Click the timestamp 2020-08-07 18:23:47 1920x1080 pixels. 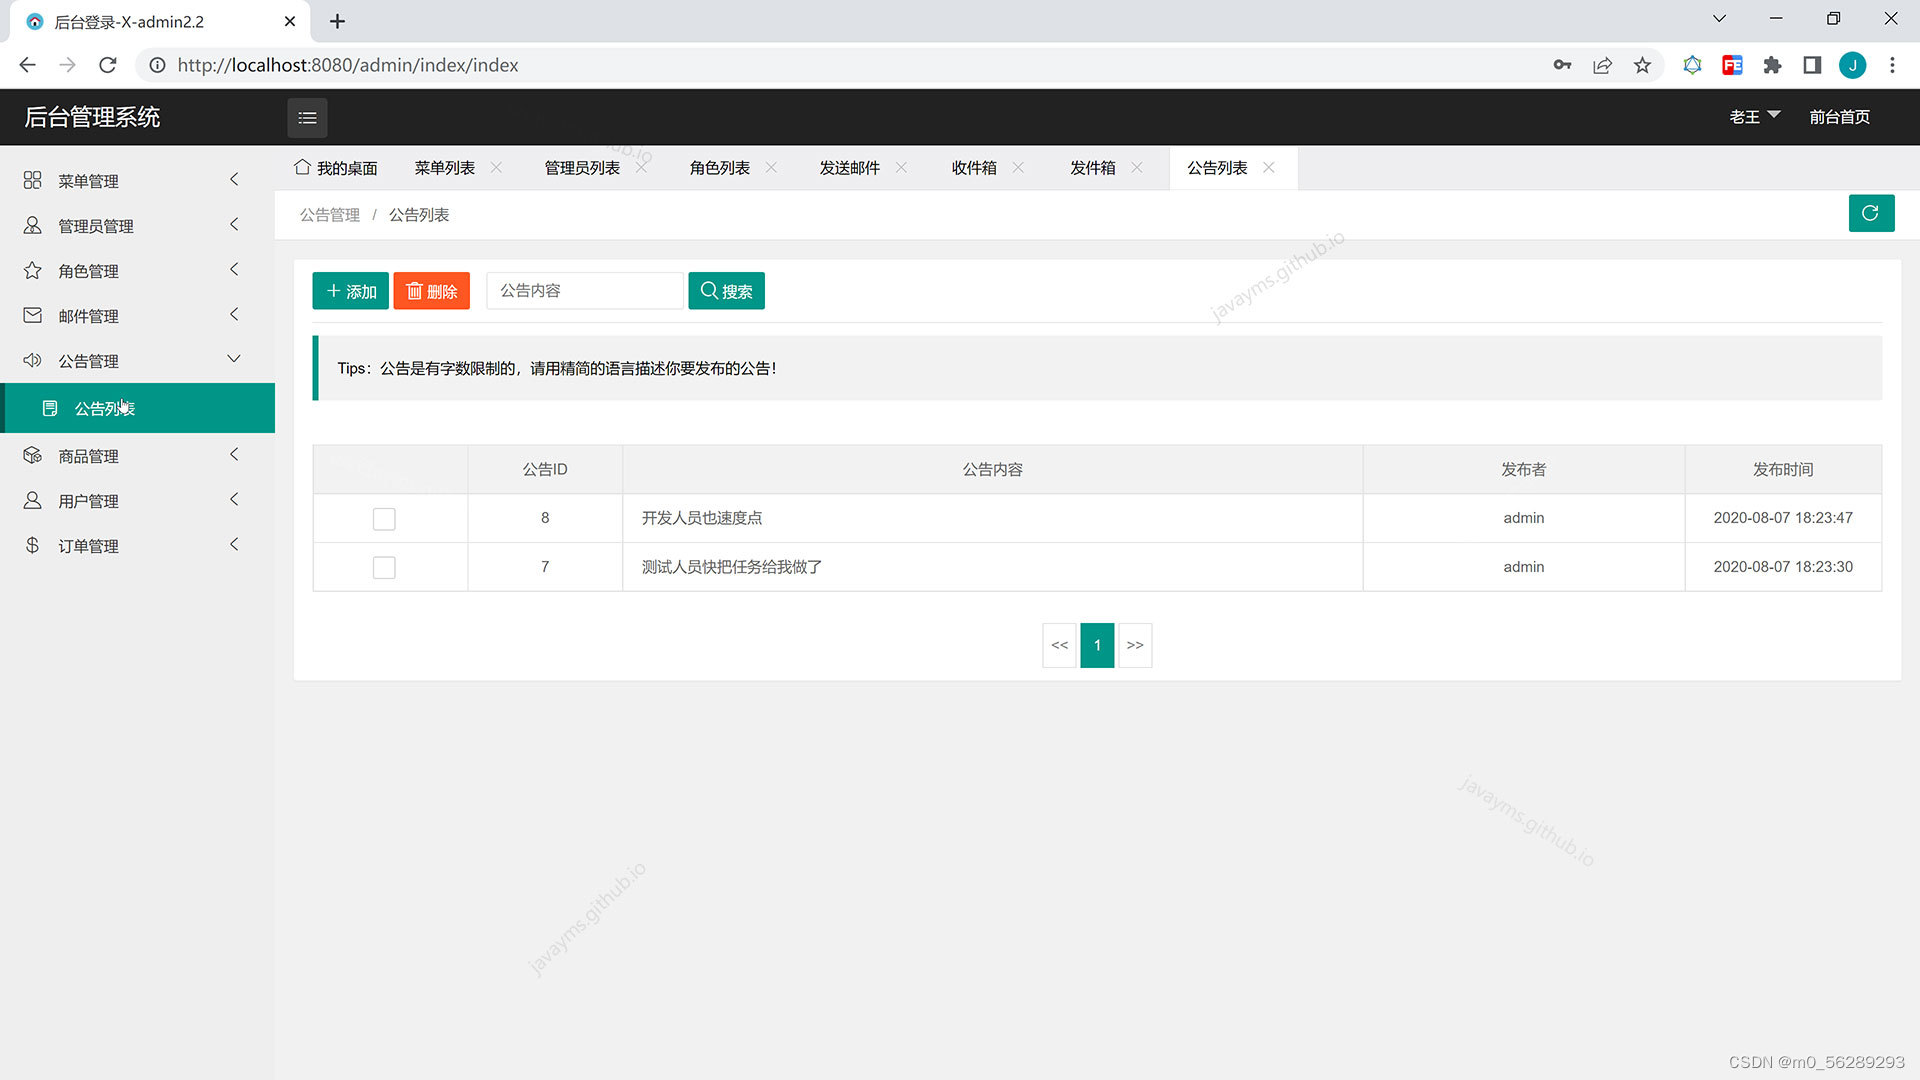[1783, 518]
